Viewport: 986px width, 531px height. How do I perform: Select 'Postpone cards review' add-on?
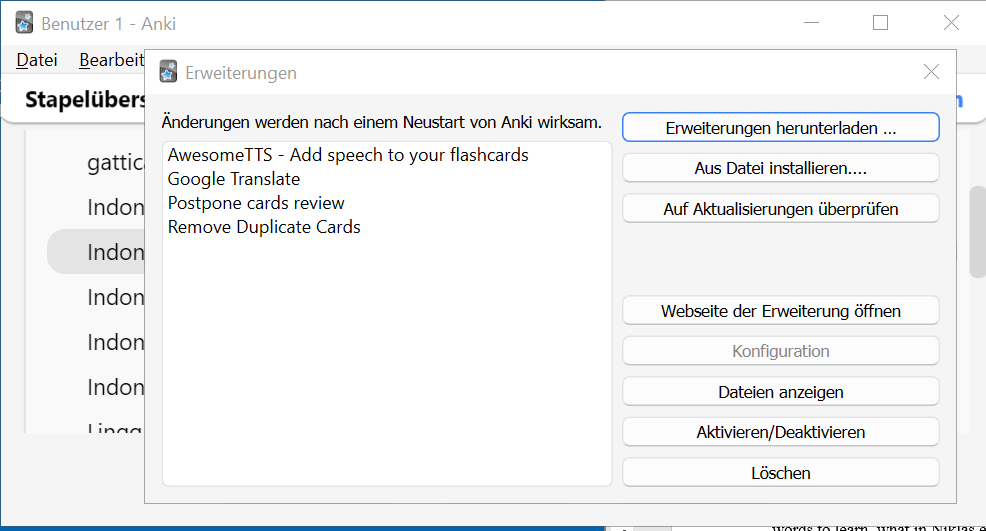(256, 203)
